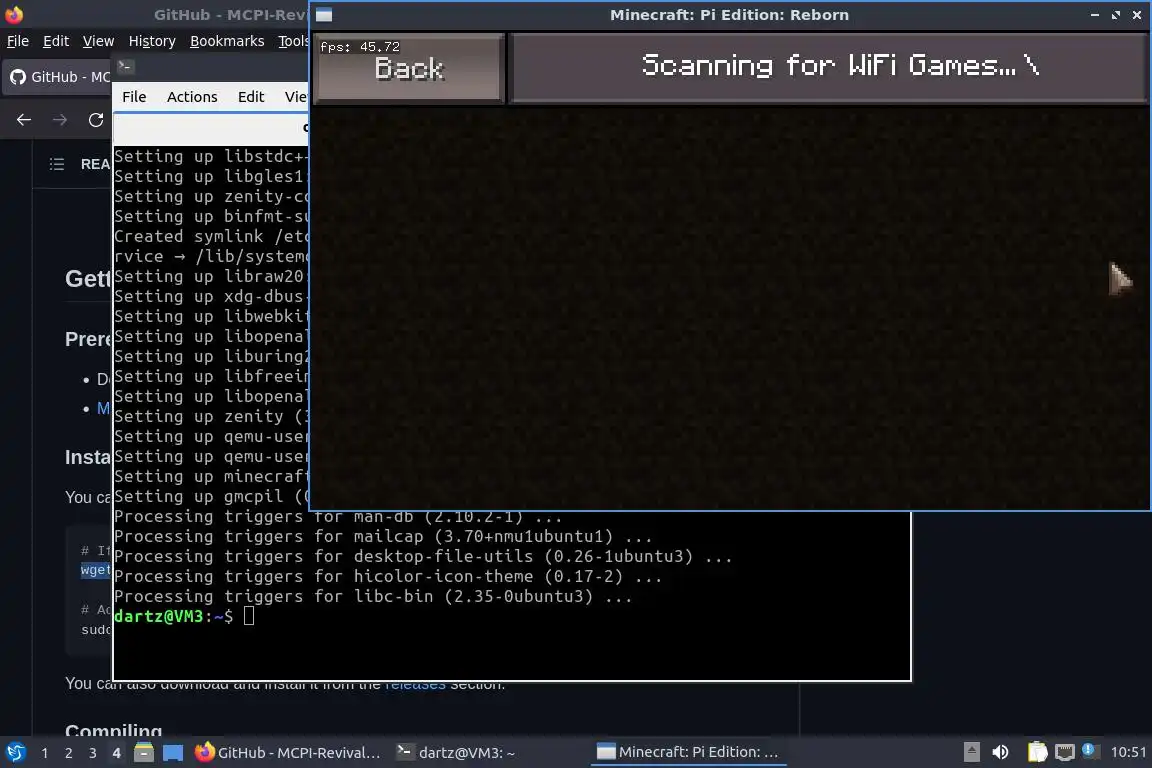Open the Minecraft window menu icon in its title bar
The height and width of the screenshot is (768, 1152).
(x=324, y=15)
